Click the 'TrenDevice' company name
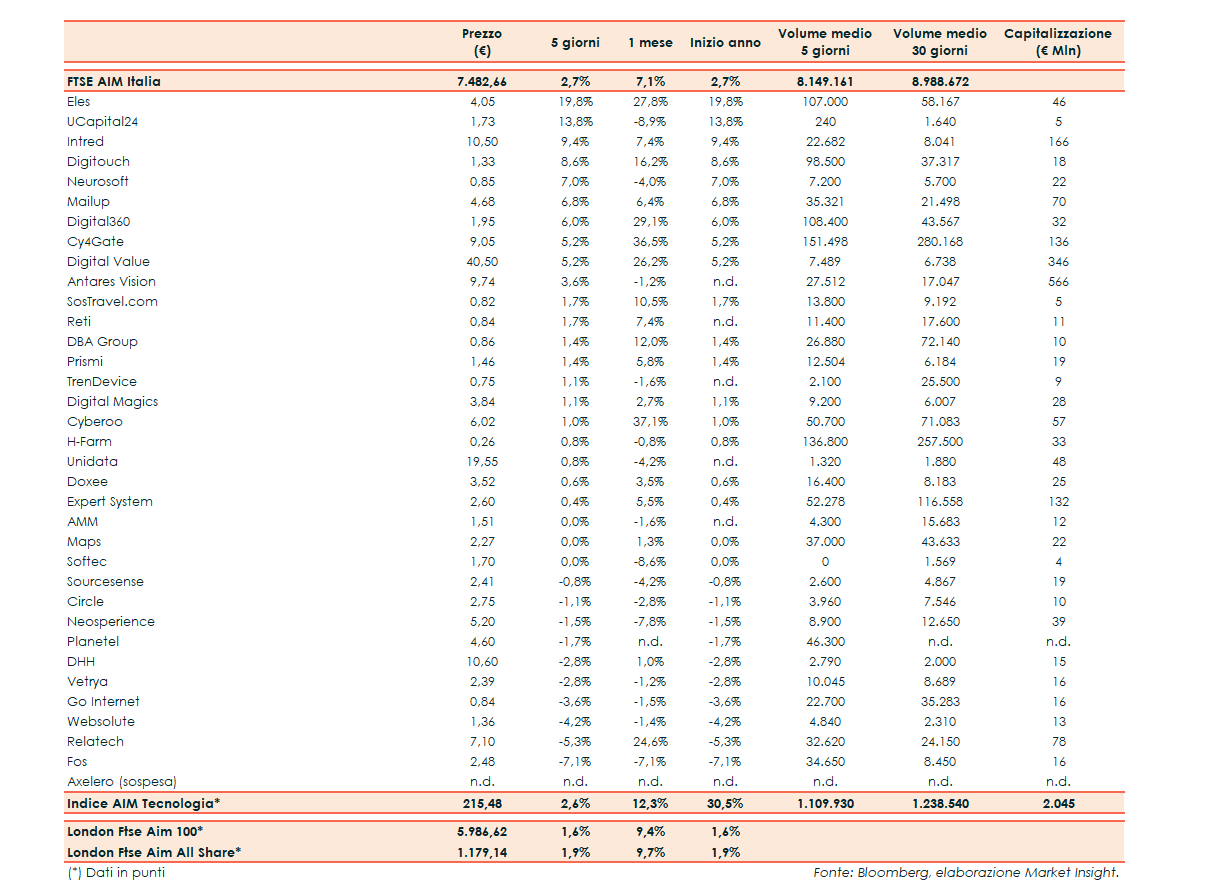The image size is (1230, 883). [x=102, y=382]
